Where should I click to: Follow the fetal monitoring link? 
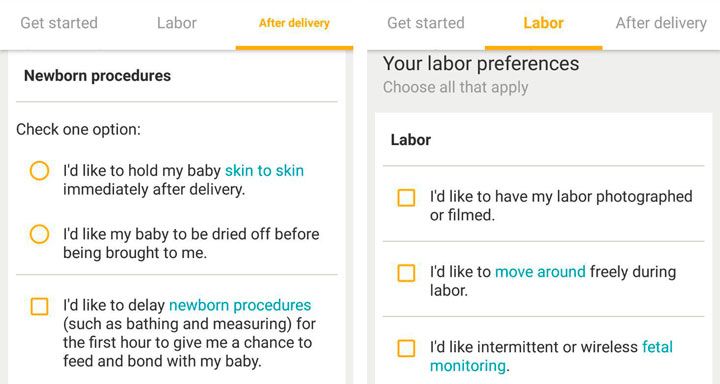click(x=551, y=356)
